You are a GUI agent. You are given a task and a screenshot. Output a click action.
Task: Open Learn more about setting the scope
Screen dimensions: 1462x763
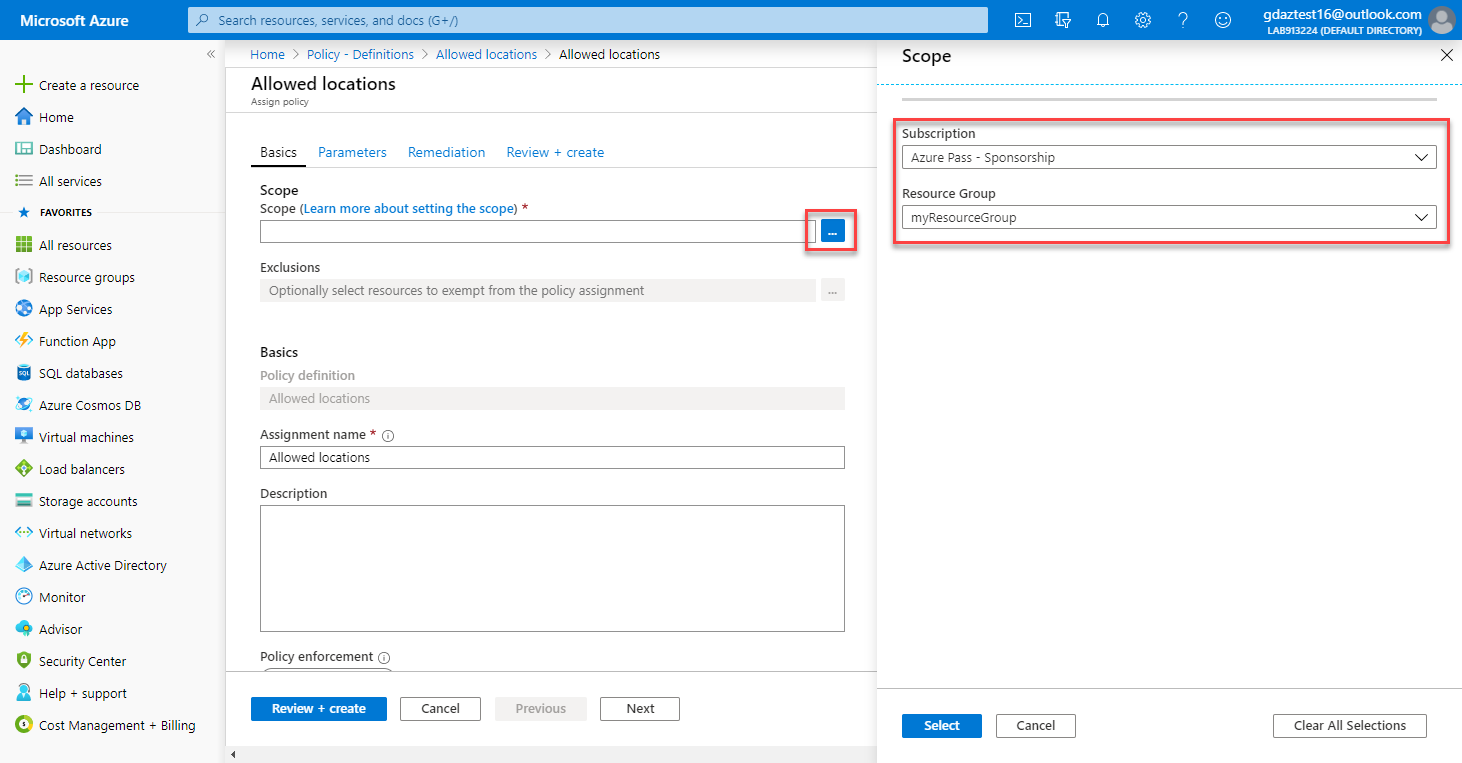coord(410,209)
